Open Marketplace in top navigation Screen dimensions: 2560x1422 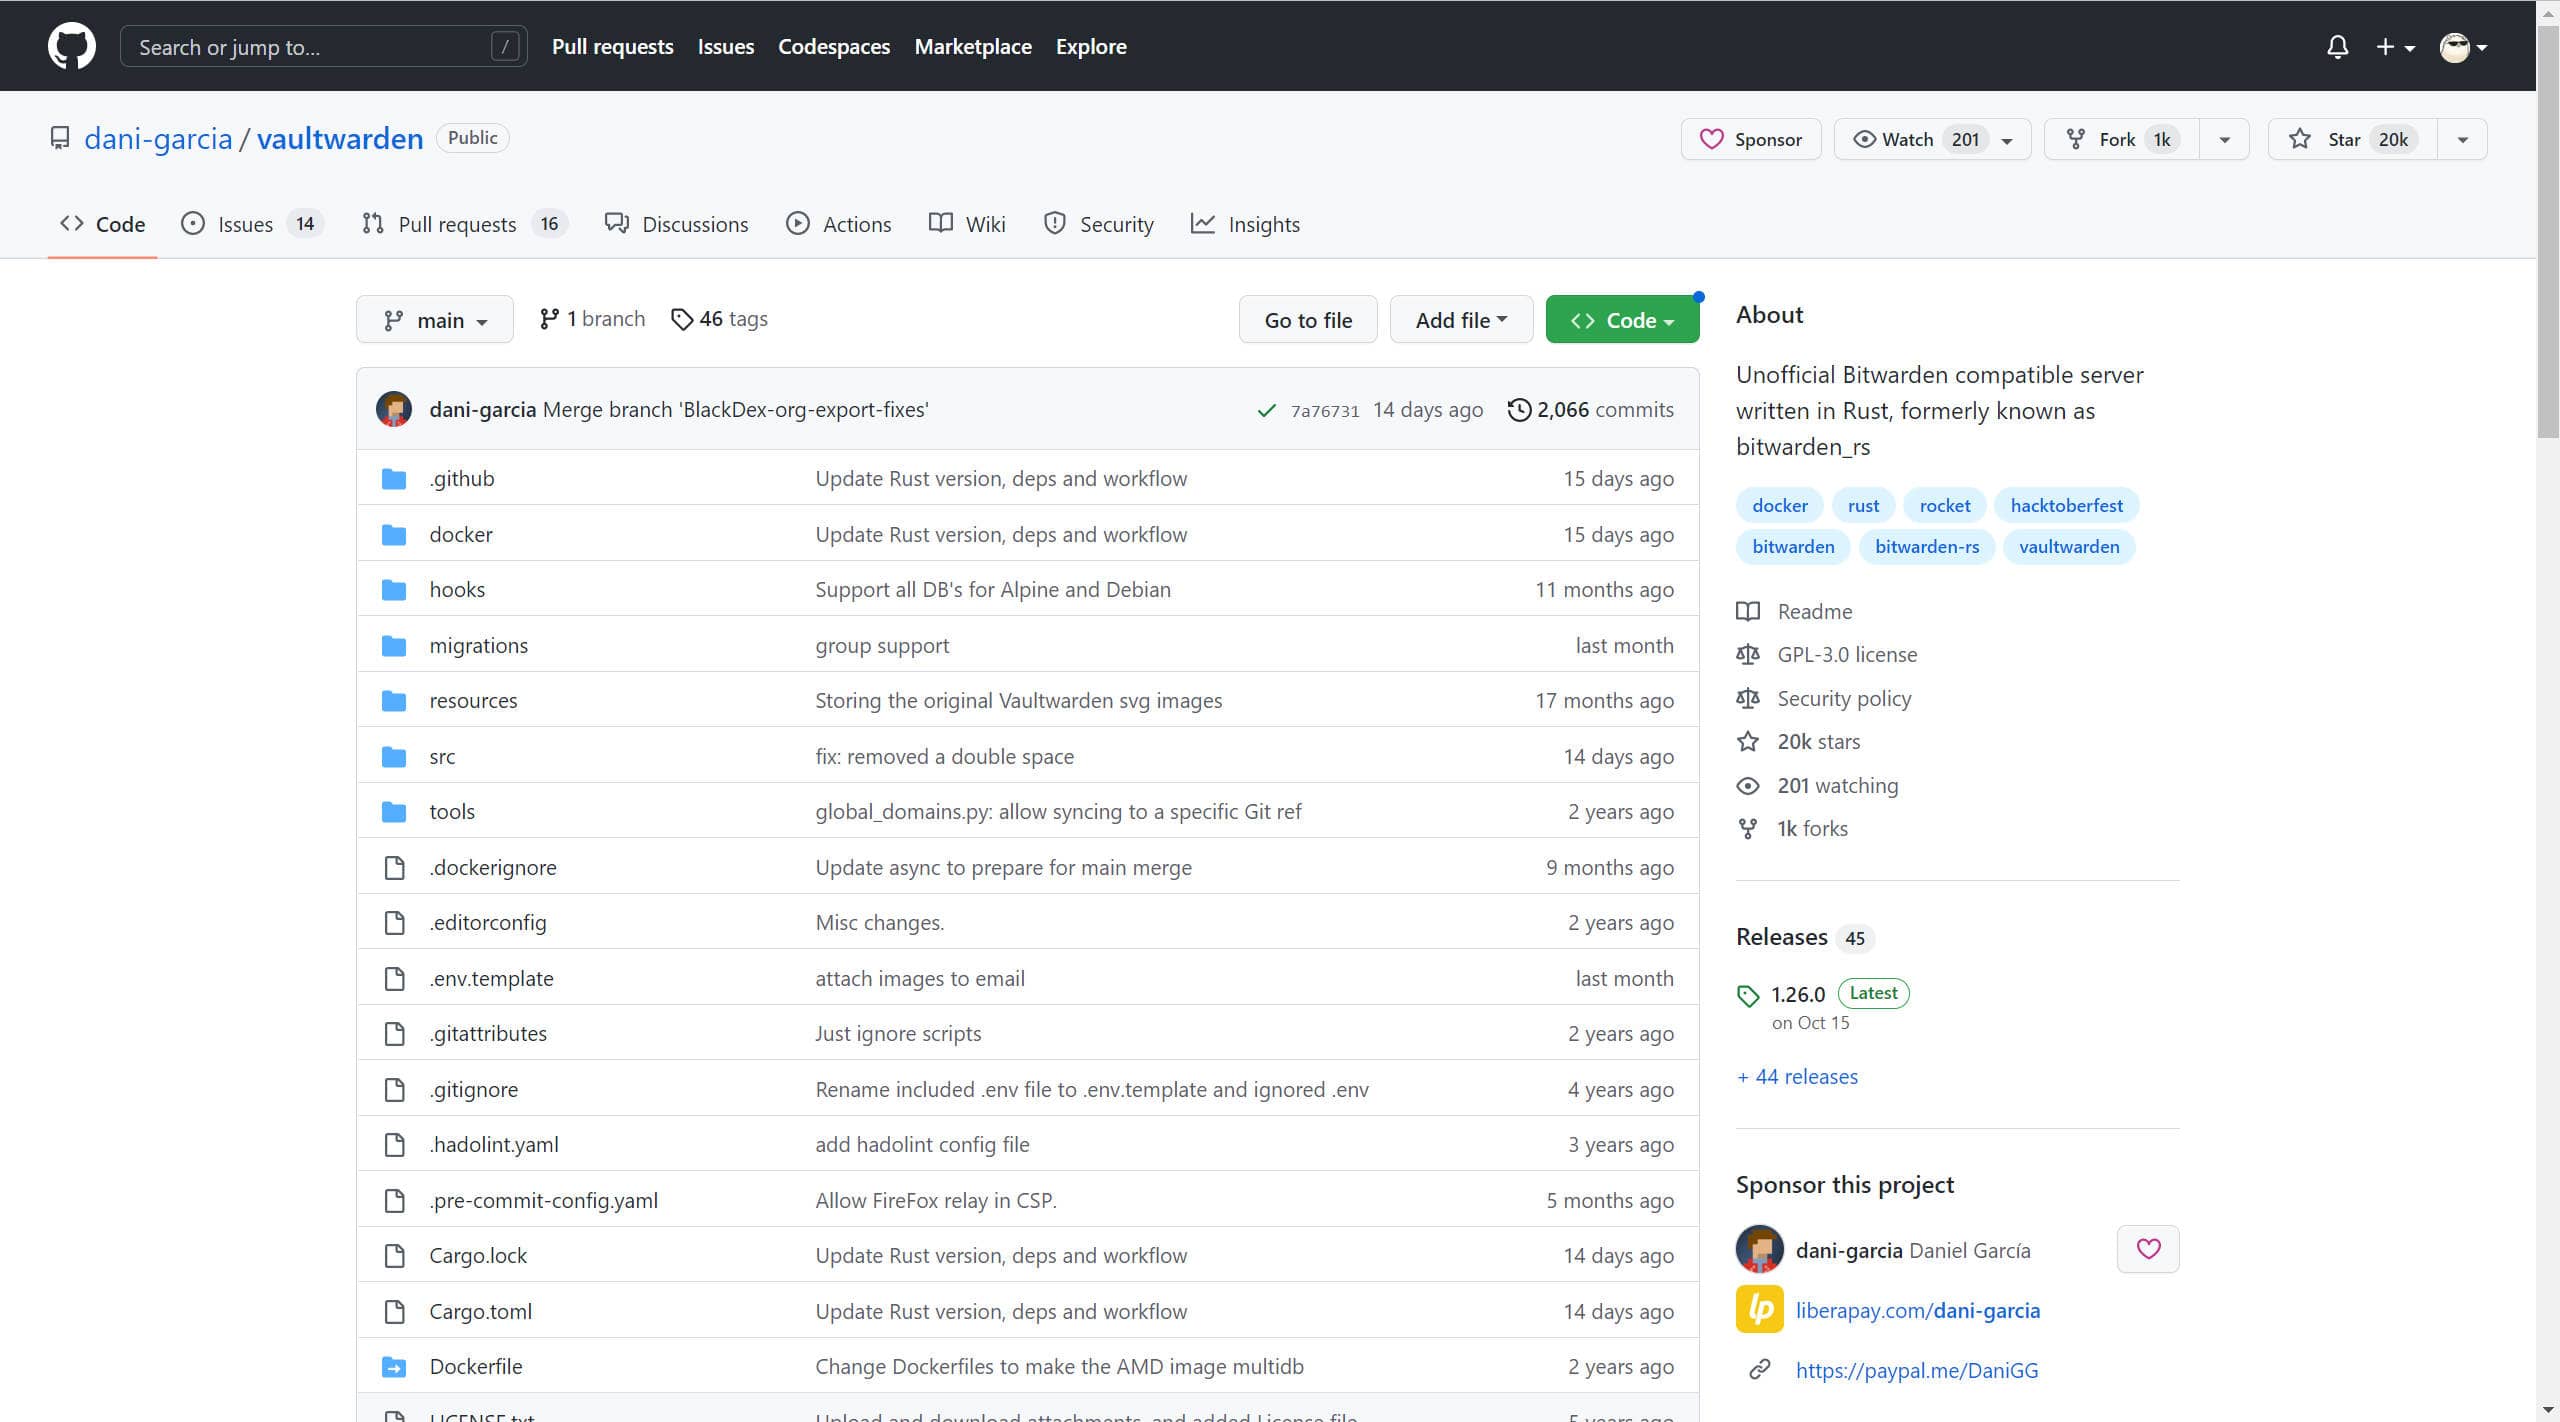point(972,46)
